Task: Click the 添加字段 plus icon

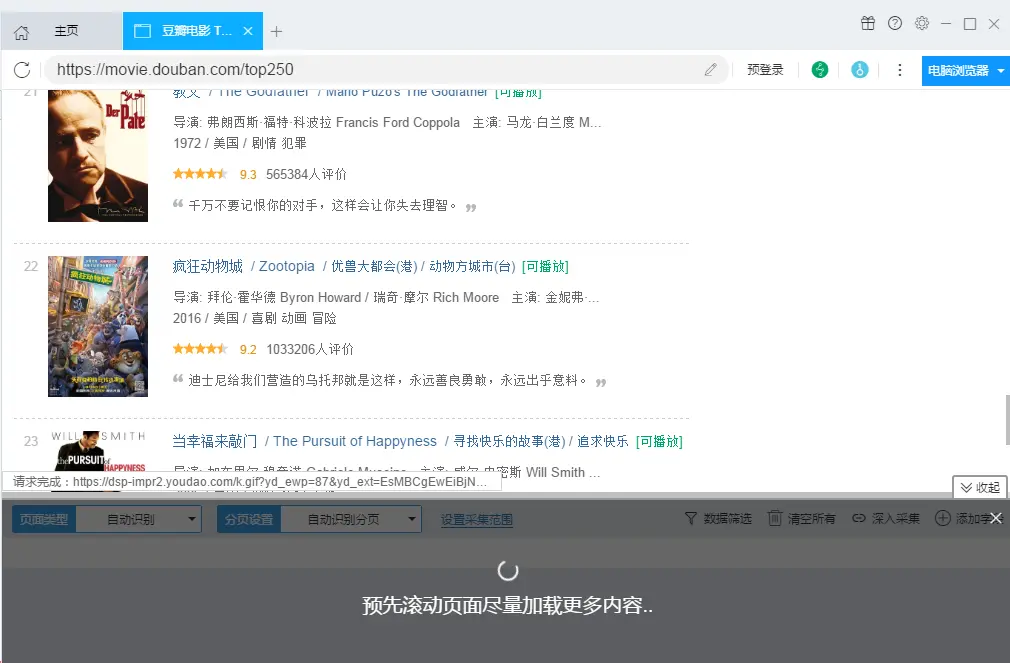Action: (942, 518)
